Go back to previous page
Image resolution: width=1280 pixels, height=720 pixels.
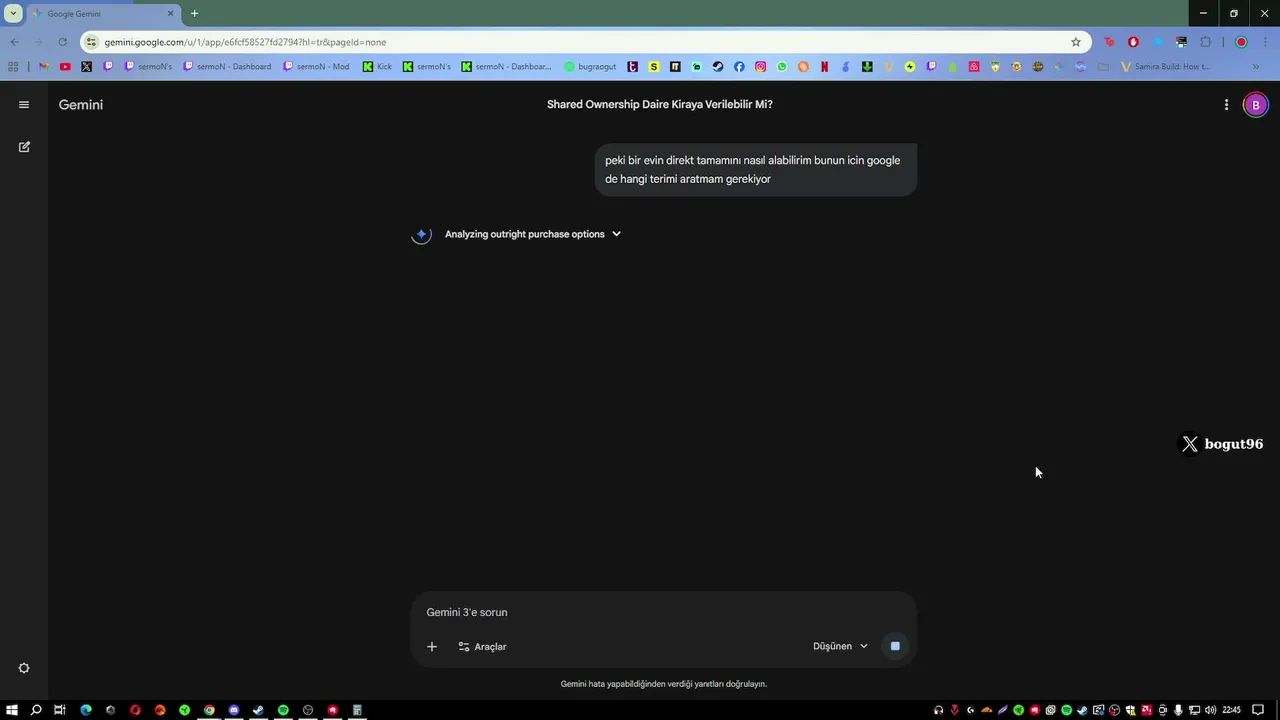point(14,42)
